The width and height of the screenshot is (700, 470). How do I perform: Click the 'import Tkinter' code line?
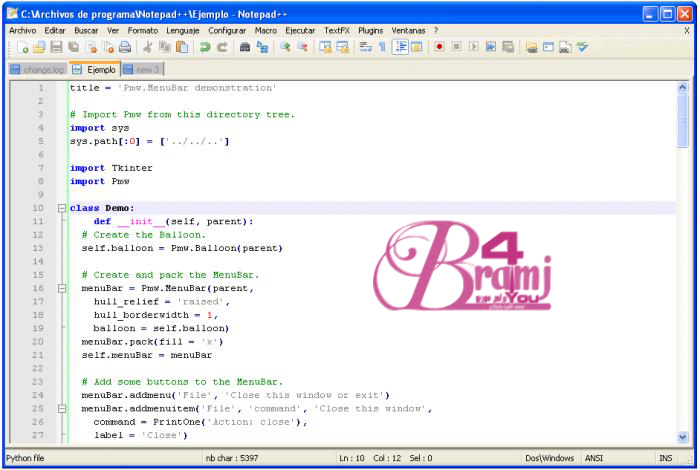(111, 168)
